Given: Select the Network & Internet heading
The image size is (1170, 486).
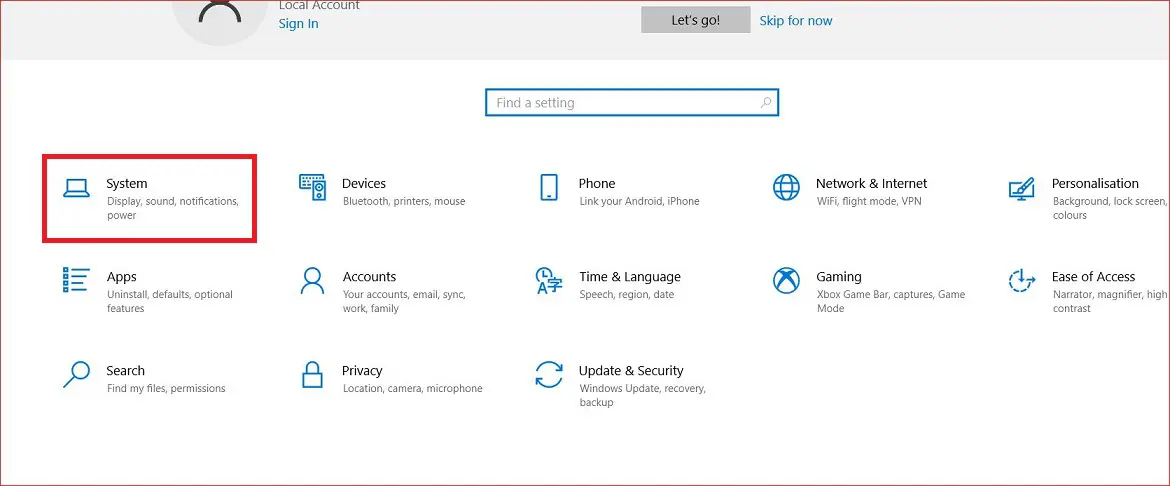Looking at the screenshot, I should [872, 184].
